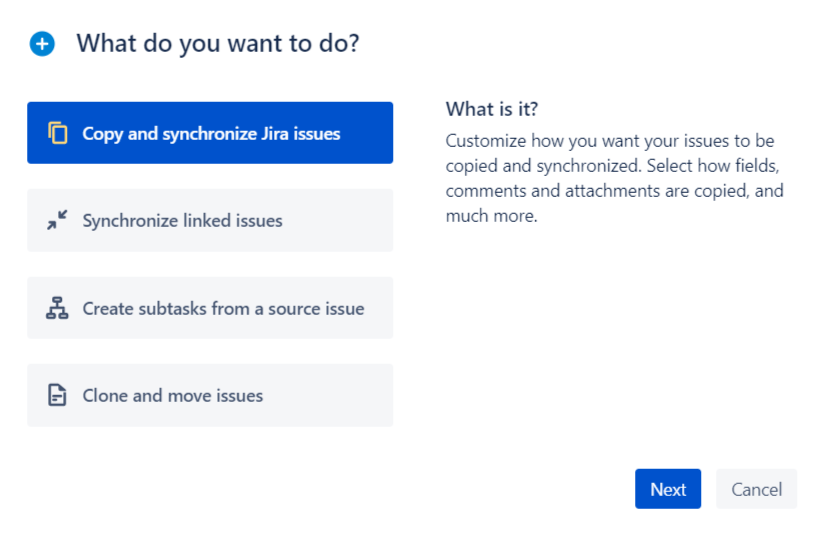The image size is (832, 535).
Task: Click the blue plus circle icon
Action: [x=42, y=44]
